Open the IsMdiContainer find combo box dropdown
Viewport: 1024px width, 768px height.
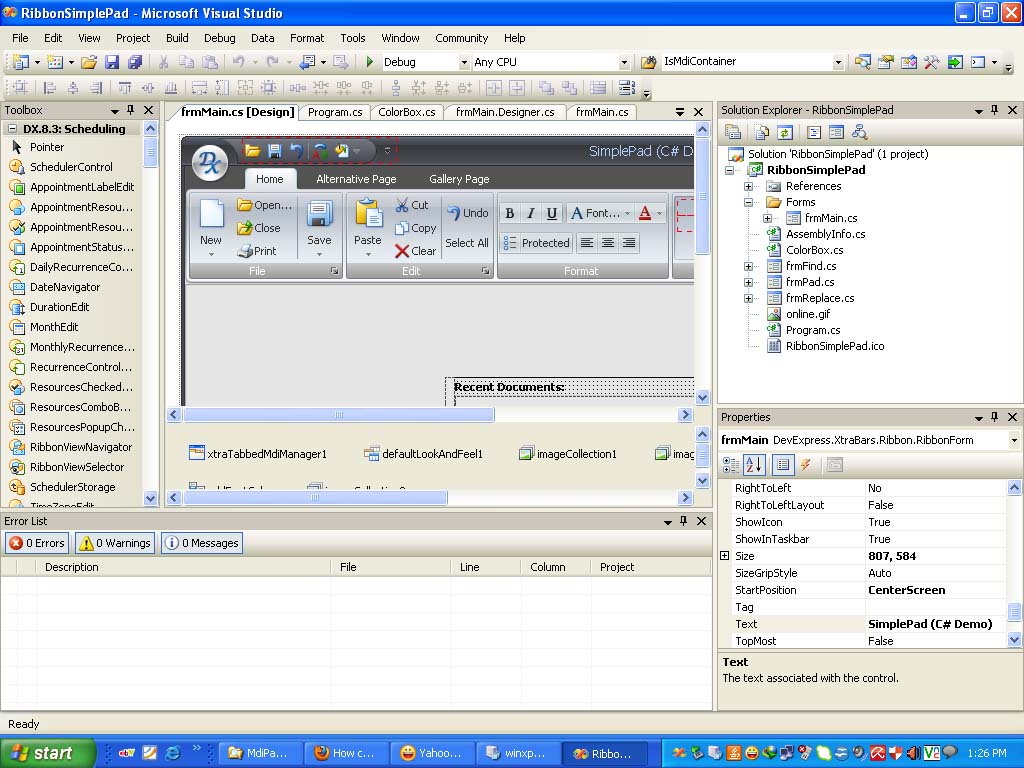[838, 63]
